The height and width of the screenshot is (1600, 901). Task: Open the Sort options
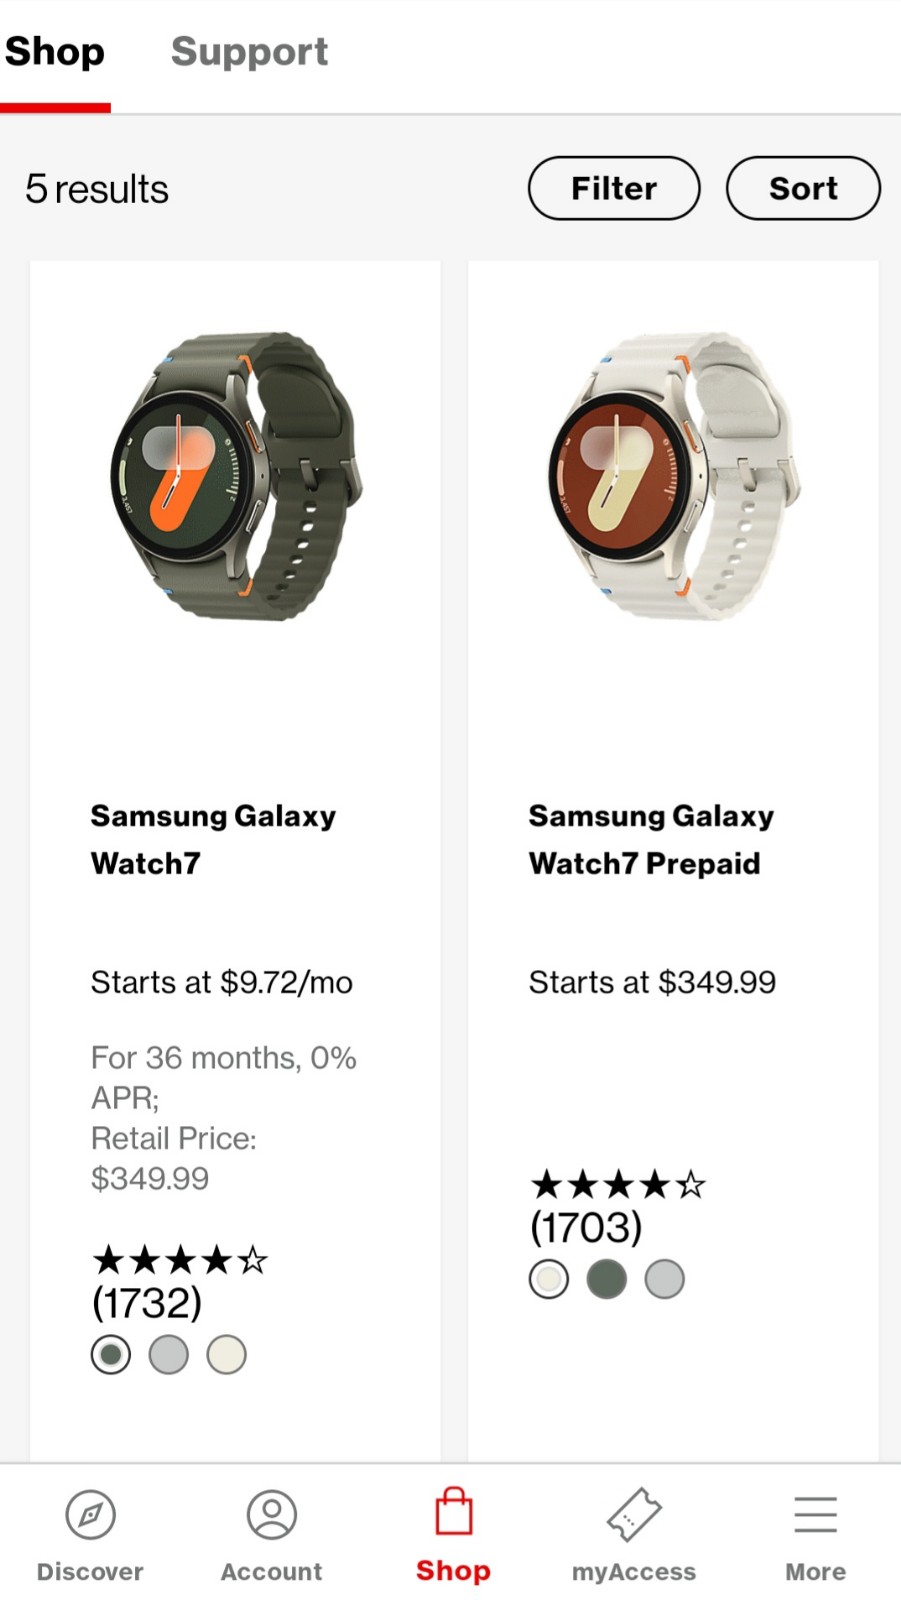[803, 188]
